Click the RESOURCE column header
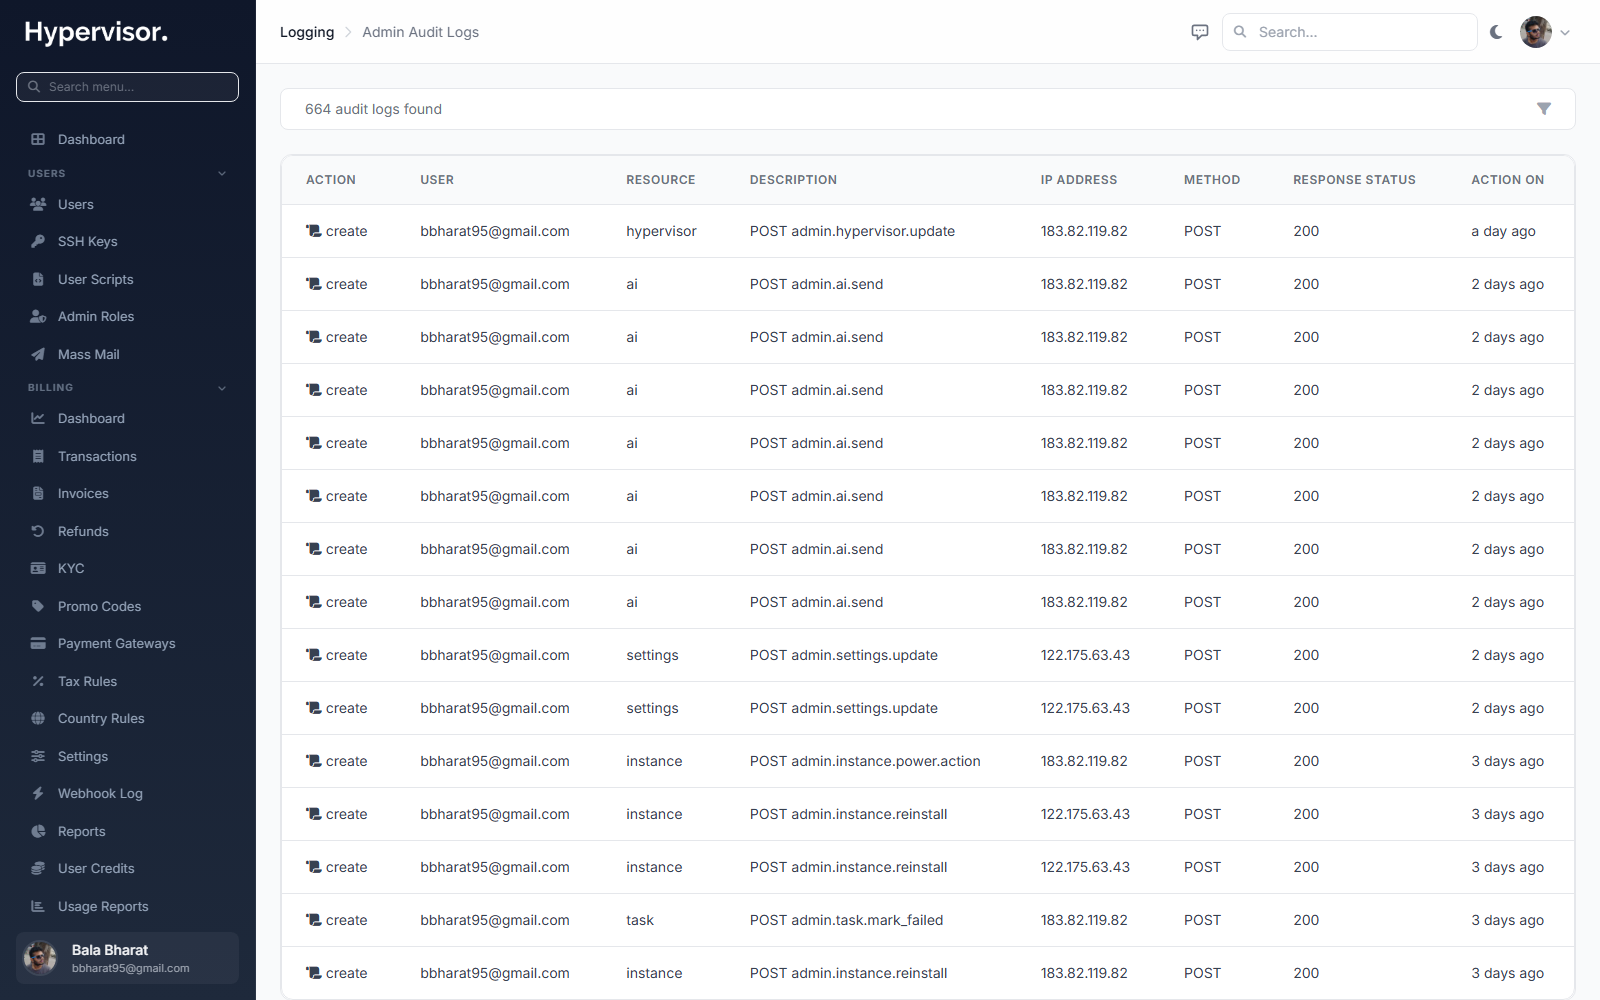 (x=661, y=180)
